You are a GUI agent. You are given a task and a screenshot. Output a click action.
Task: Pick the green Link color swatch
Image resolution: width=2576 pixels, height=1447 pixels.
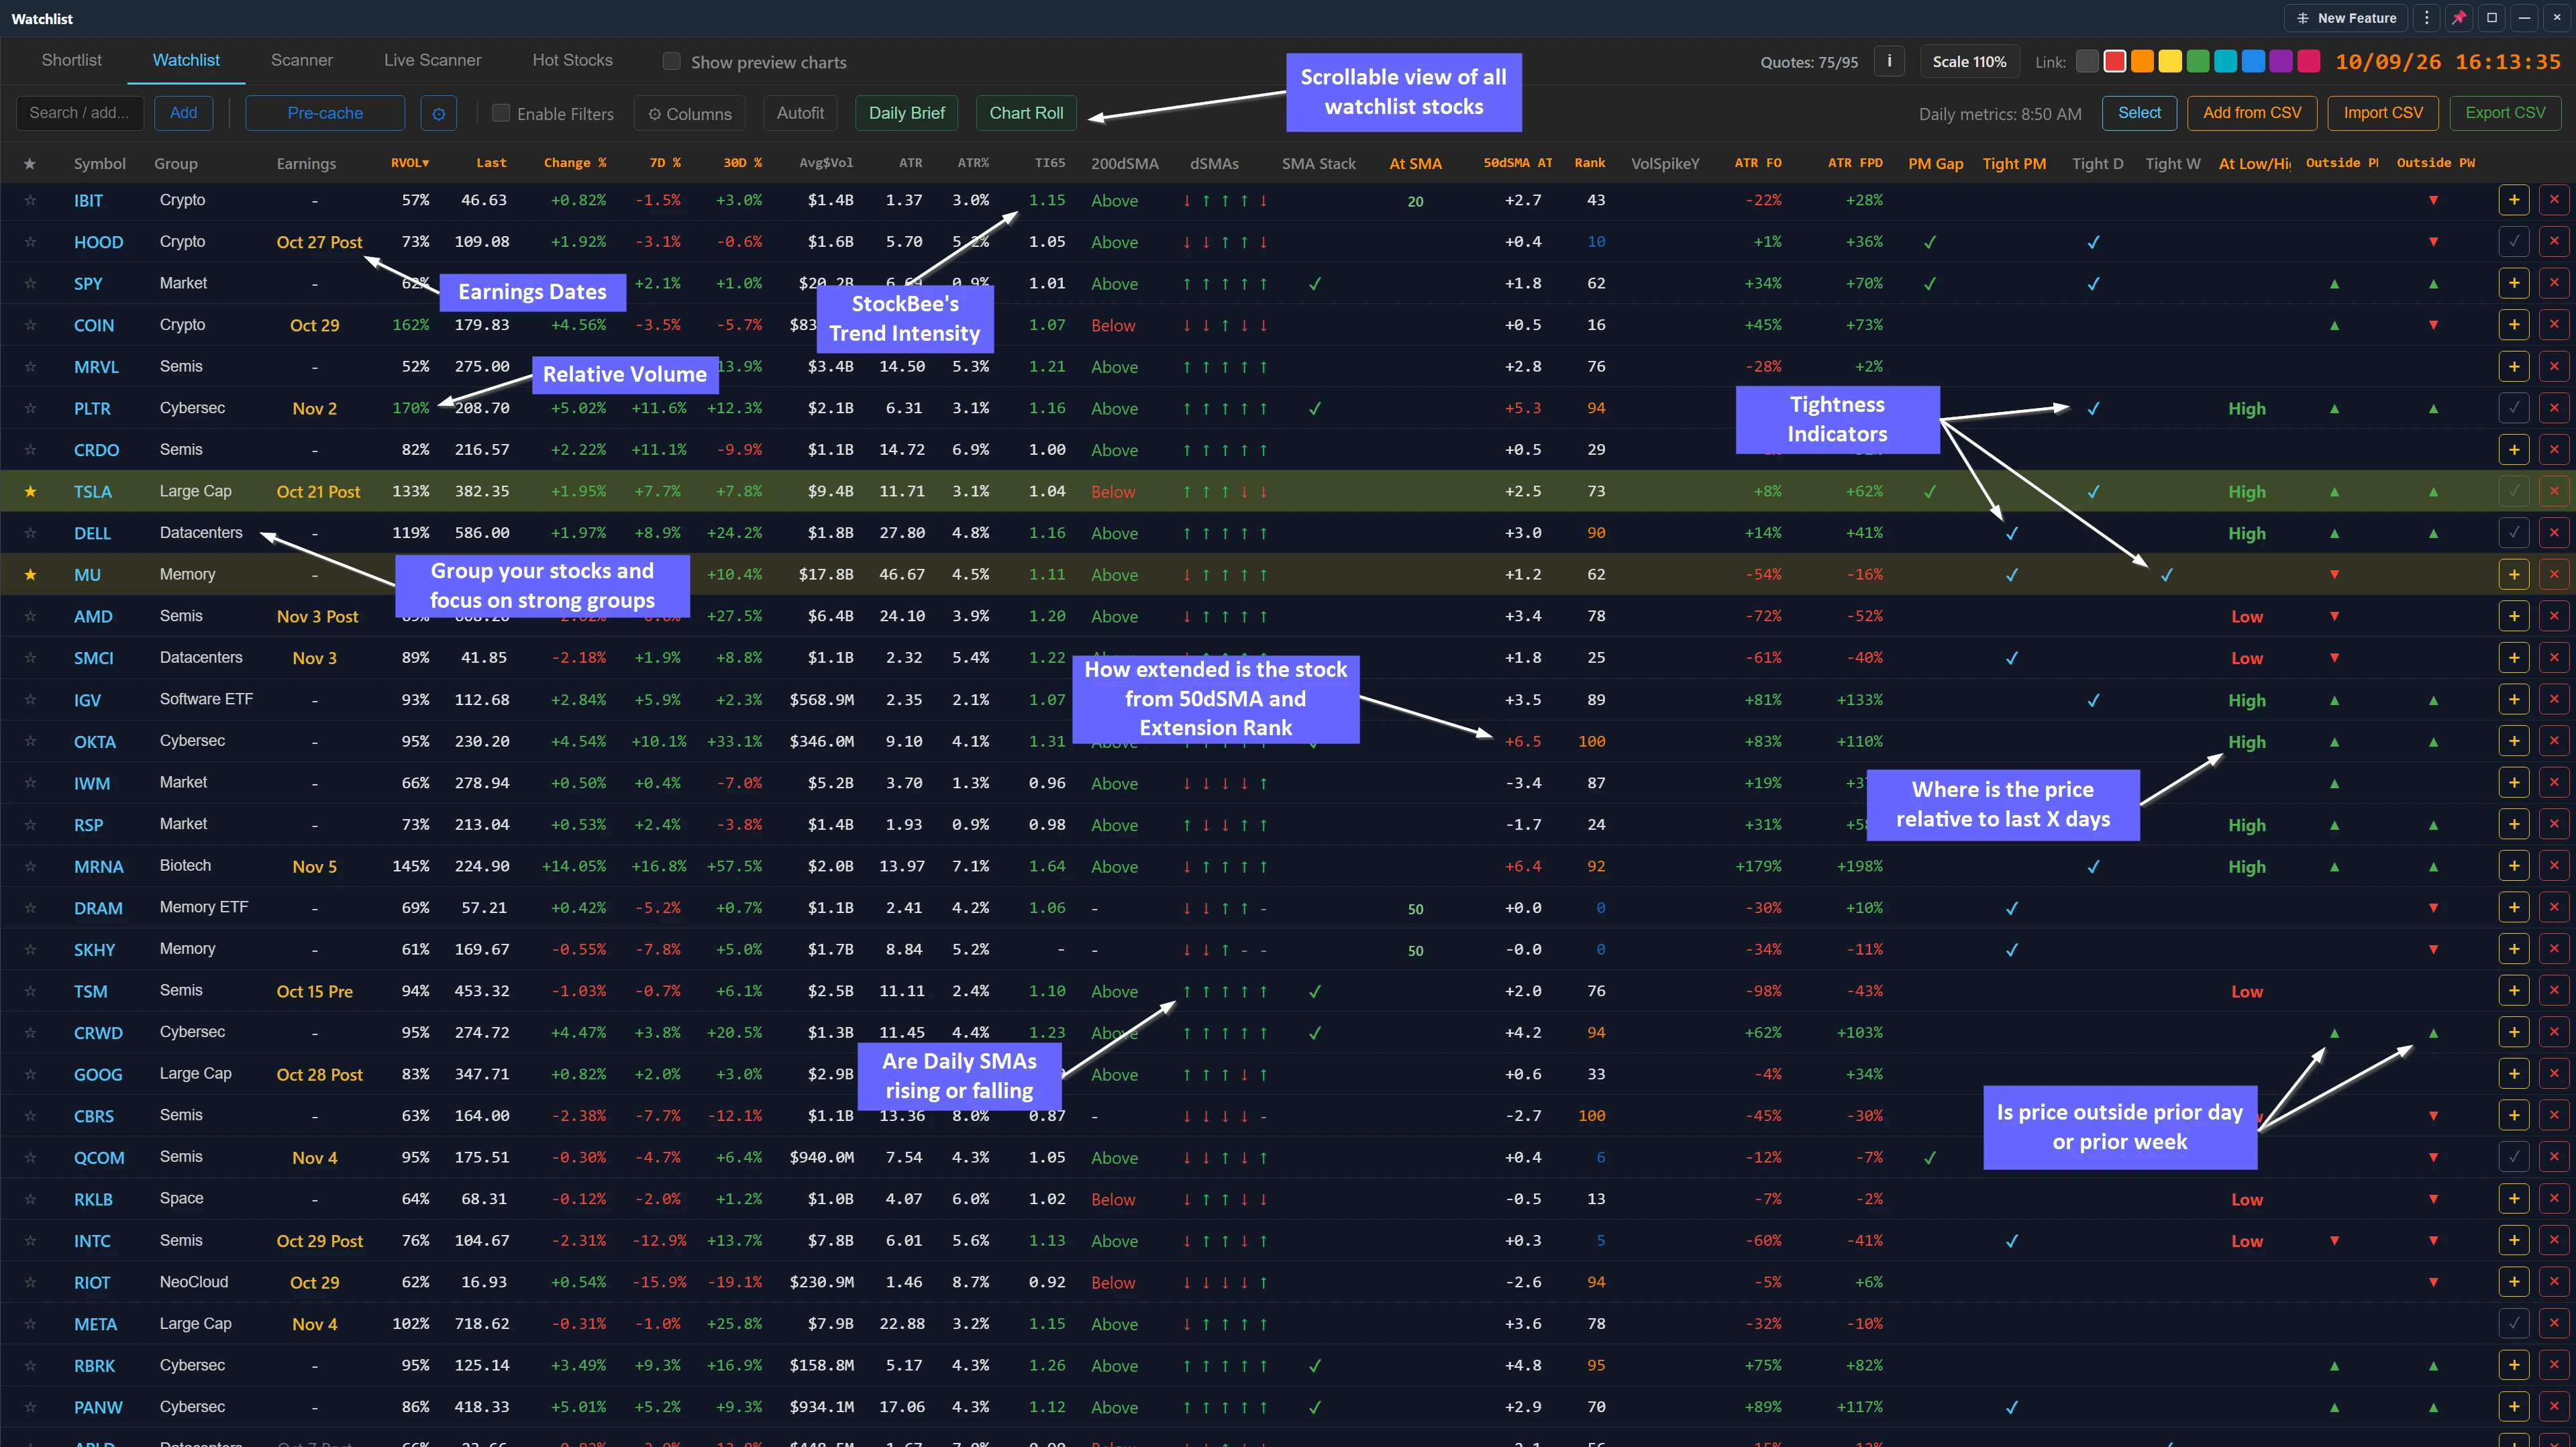click(x=2197, y=61)
